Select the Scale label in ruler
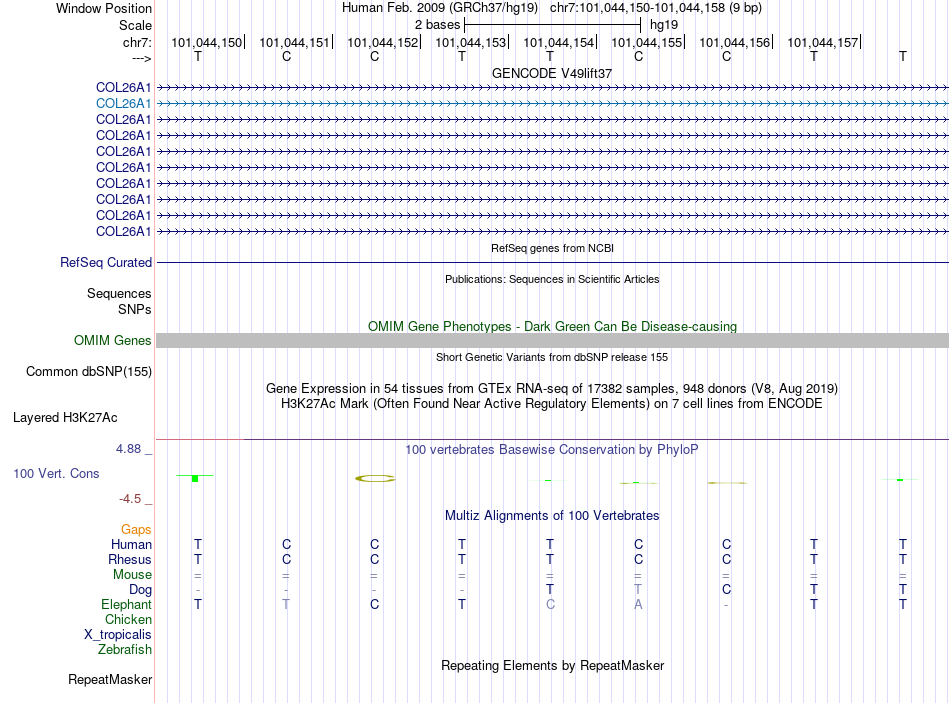This screenshot has height=703, width=950. click(x=135, y=25)
